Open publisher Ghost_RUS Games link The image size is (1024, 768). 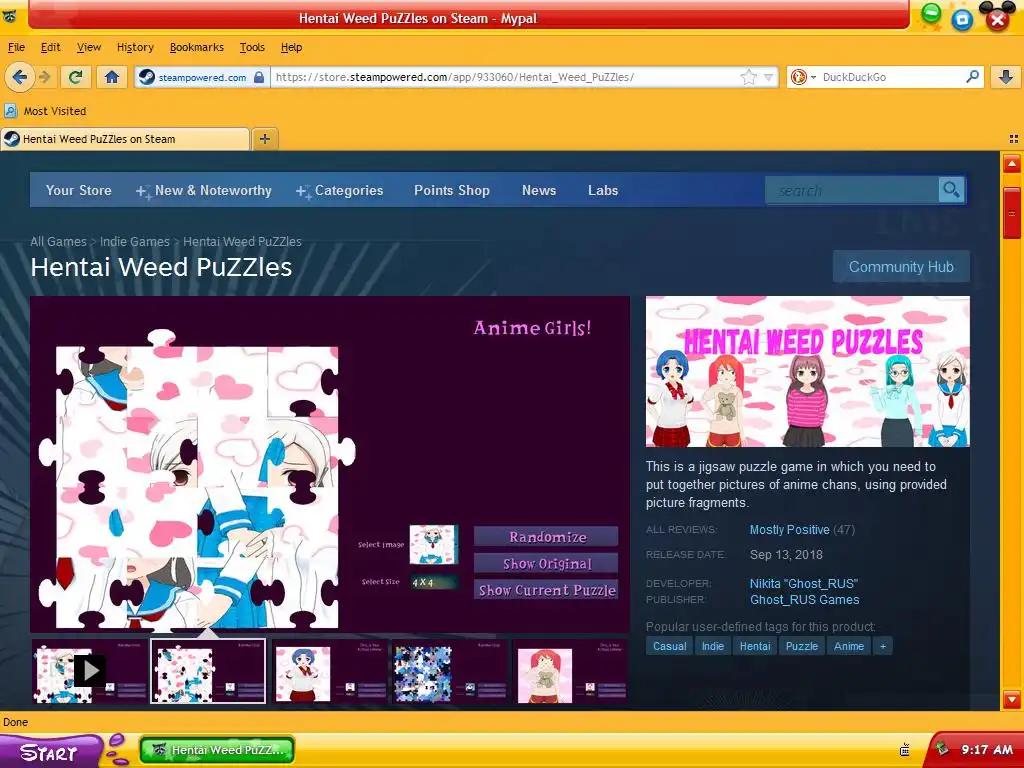click(804, 600)
